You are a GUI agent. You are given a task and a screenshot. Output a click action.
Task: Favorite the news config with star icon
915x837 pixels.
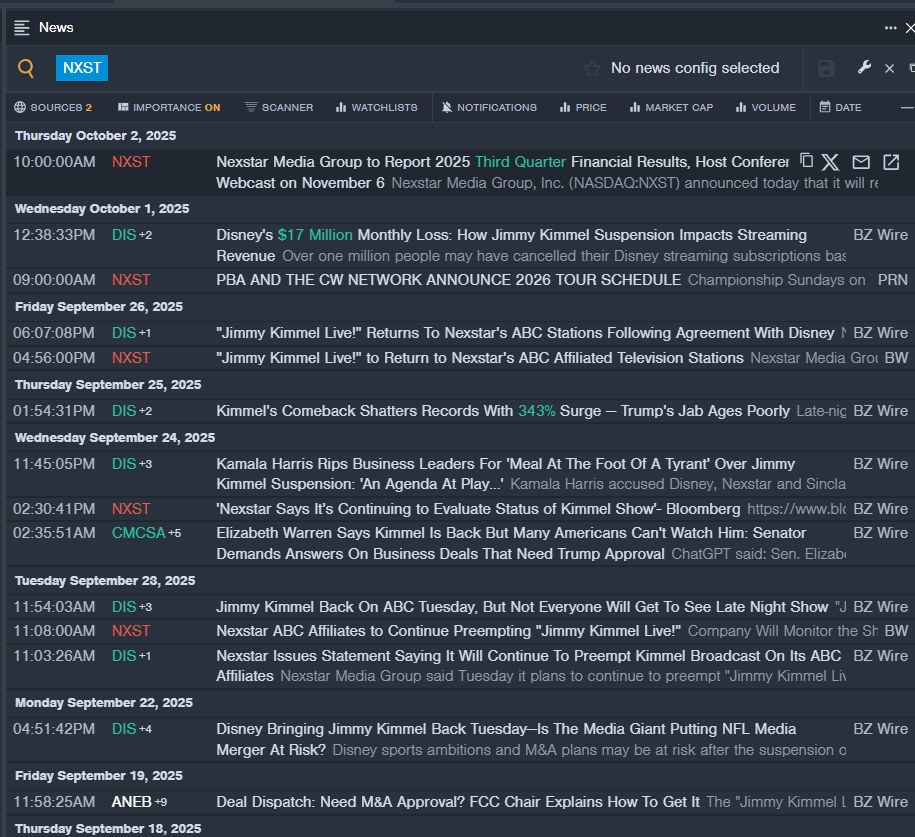[x=592, y=69]
